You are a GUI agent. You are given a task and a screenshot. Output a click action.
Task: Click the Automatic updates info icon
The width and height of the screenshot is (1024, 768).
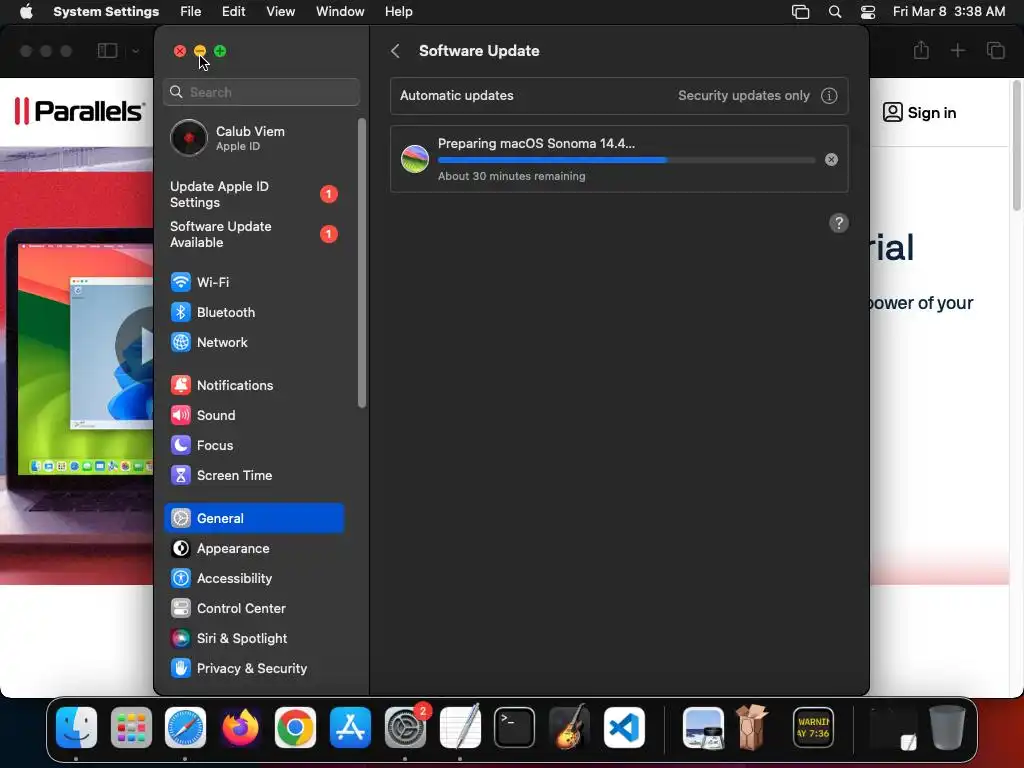pyautogui.click(x=829, y=96)
